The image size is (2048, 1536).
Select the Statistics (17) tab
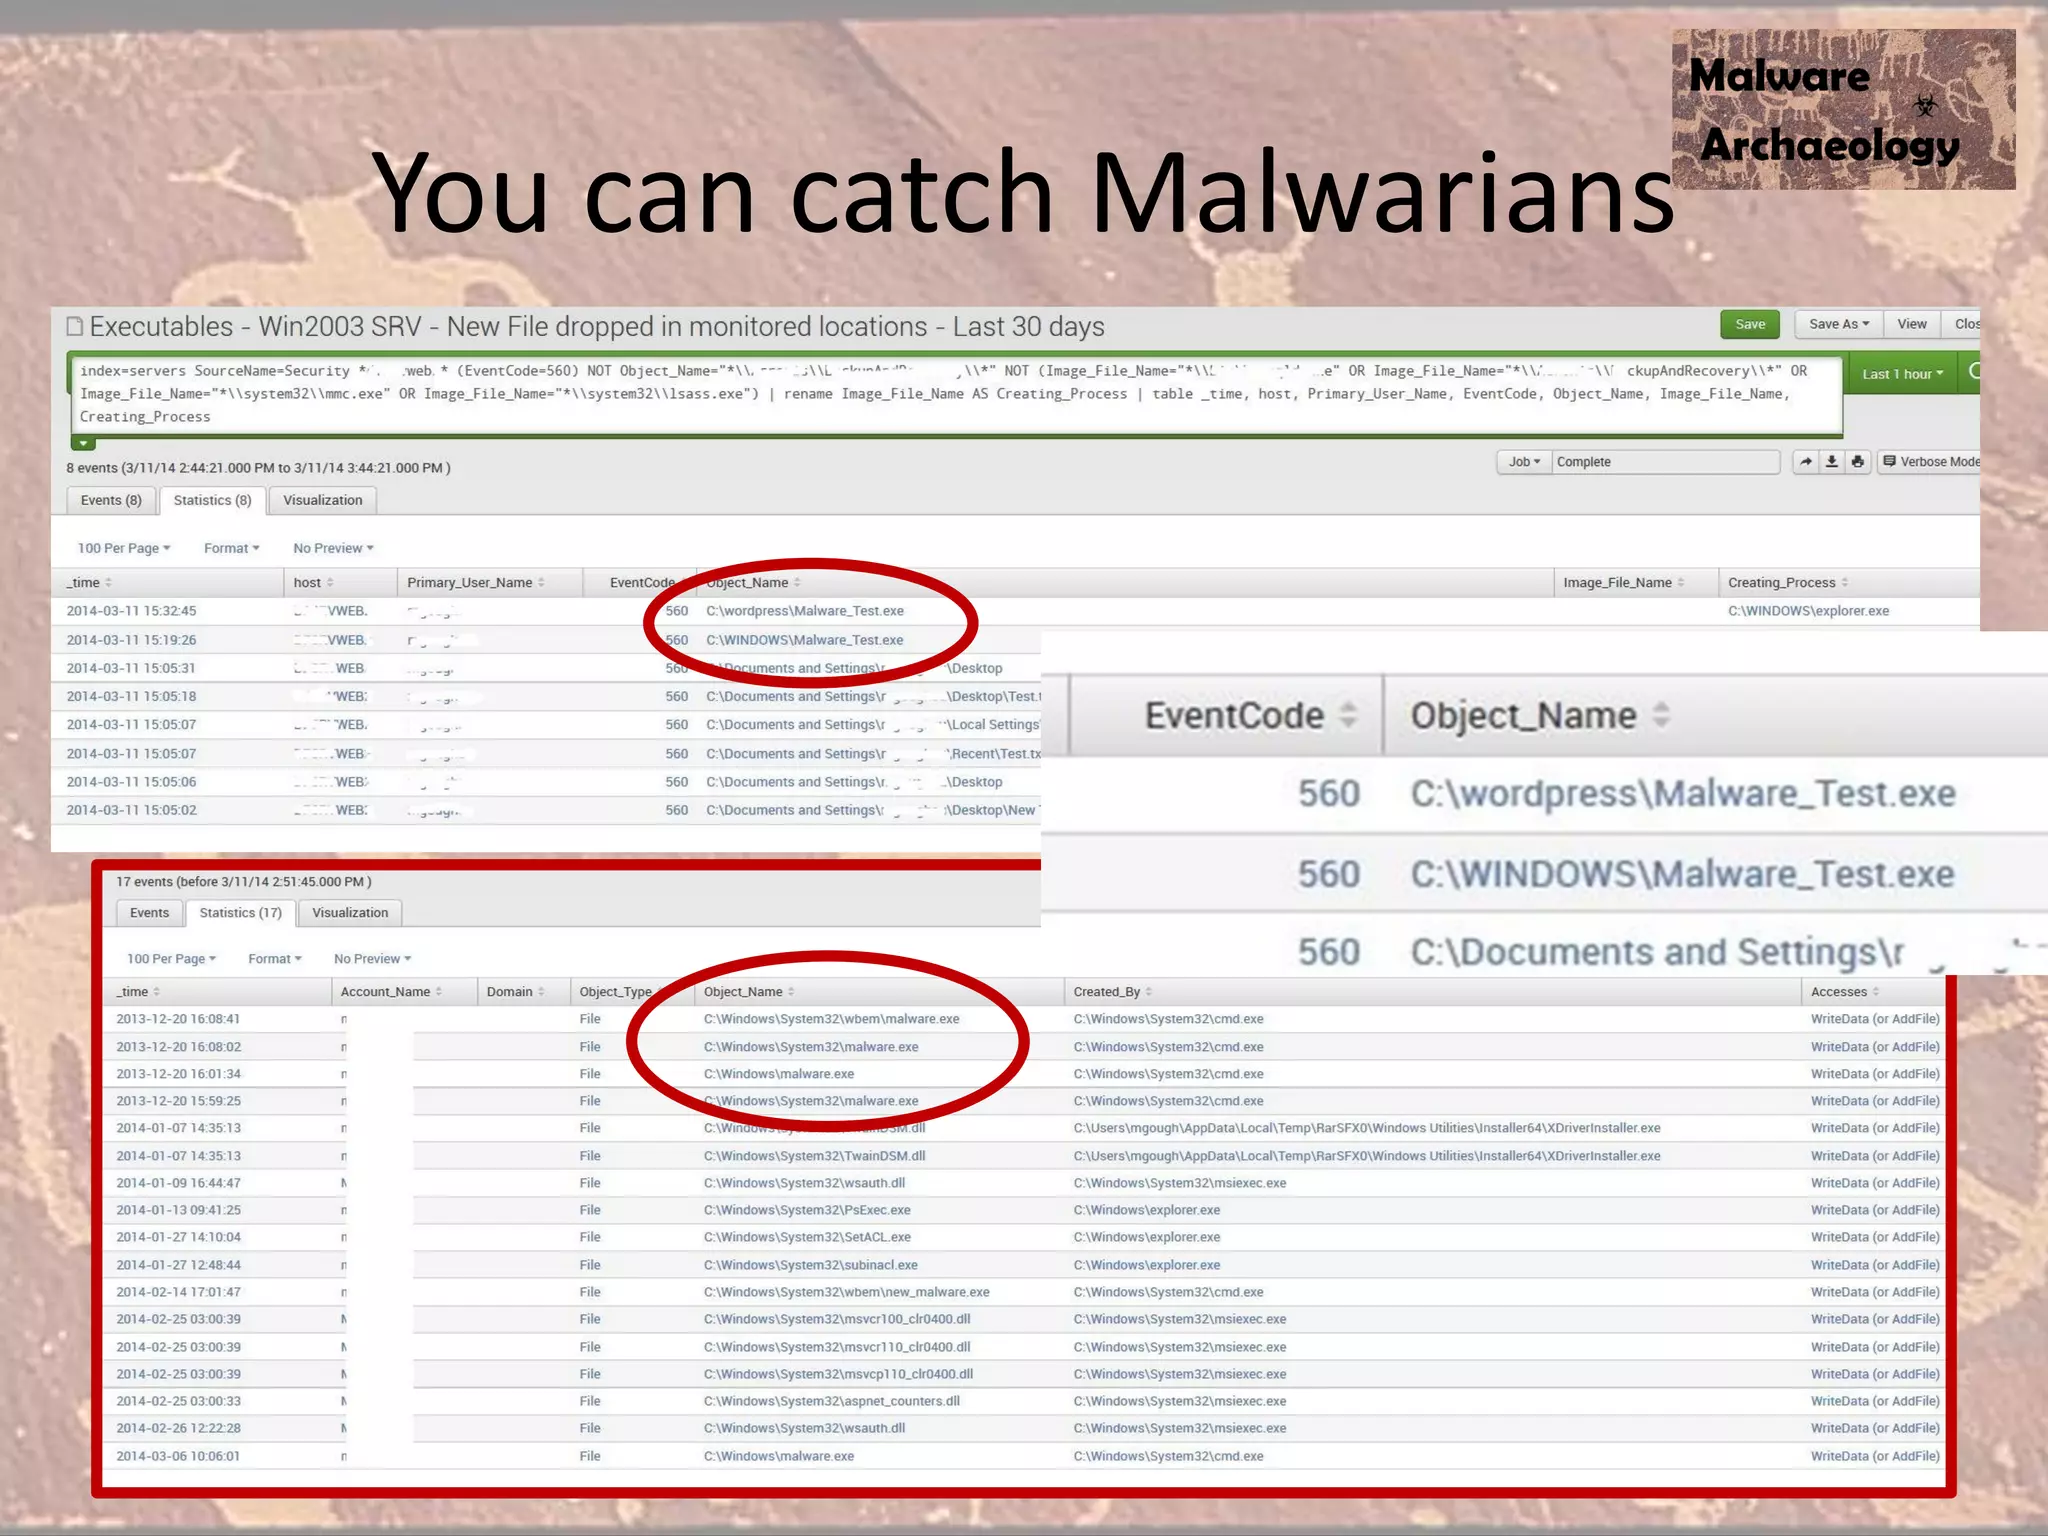coord(240,913)
